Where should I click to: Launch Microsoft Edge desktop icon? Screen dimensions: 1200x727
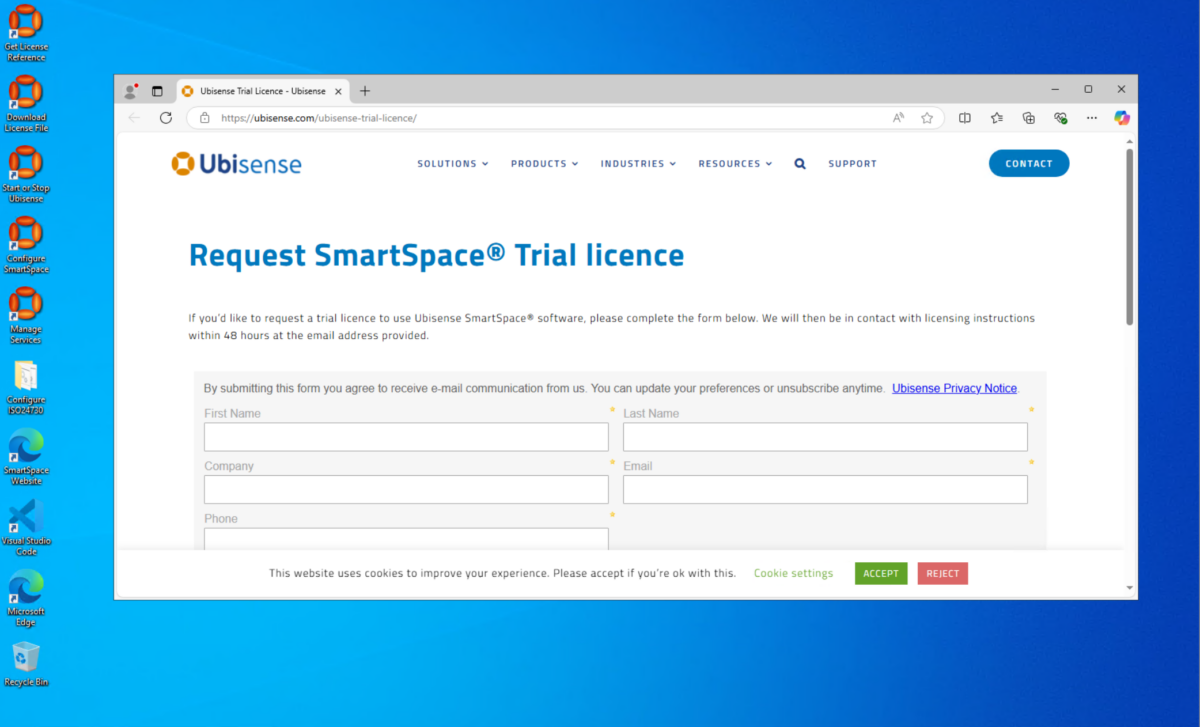(x=26, y=596)
